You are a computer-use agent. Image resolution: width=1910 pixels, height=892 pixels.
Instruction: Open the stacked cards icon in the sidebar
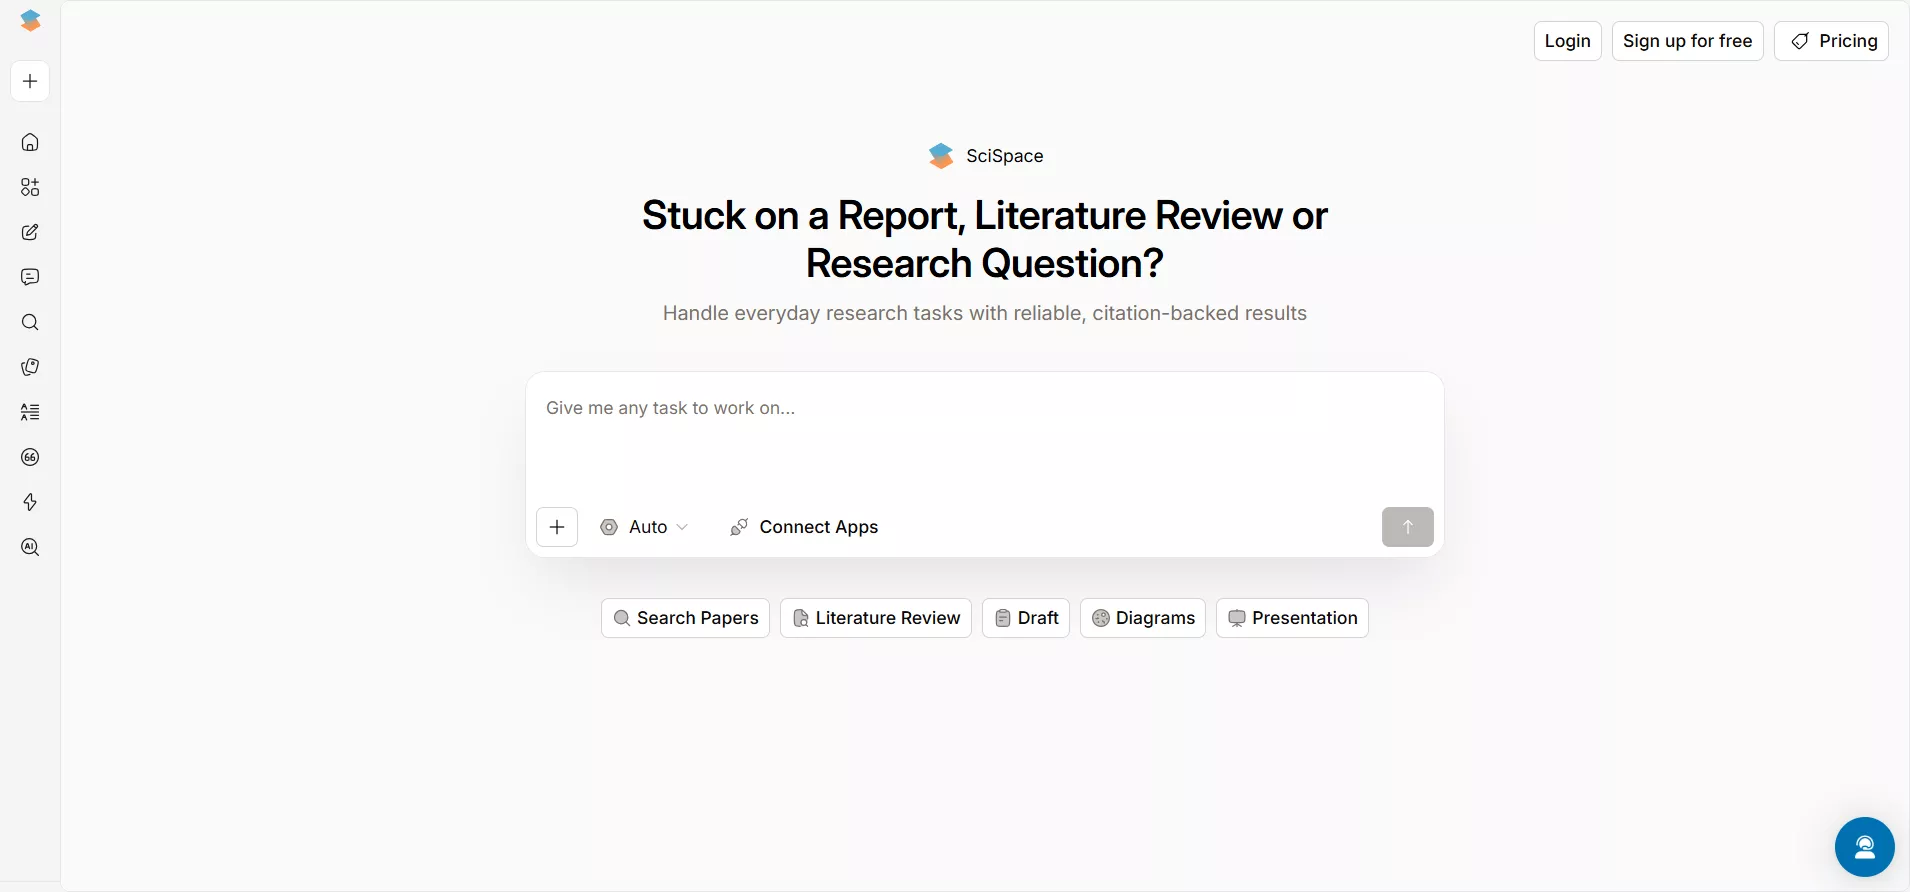coord(30,367)
